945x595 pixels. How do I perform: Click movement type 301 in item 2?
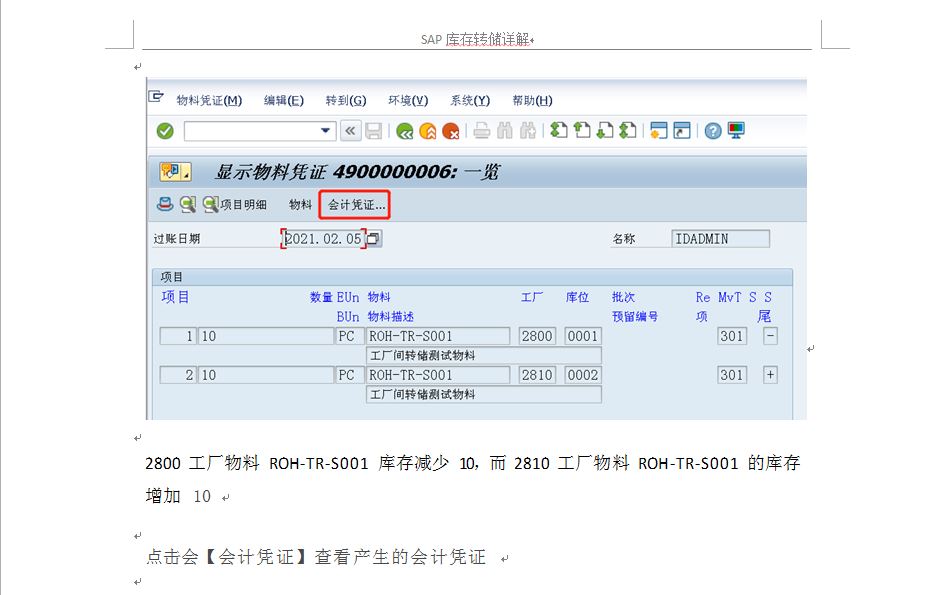tap(732, 375)
